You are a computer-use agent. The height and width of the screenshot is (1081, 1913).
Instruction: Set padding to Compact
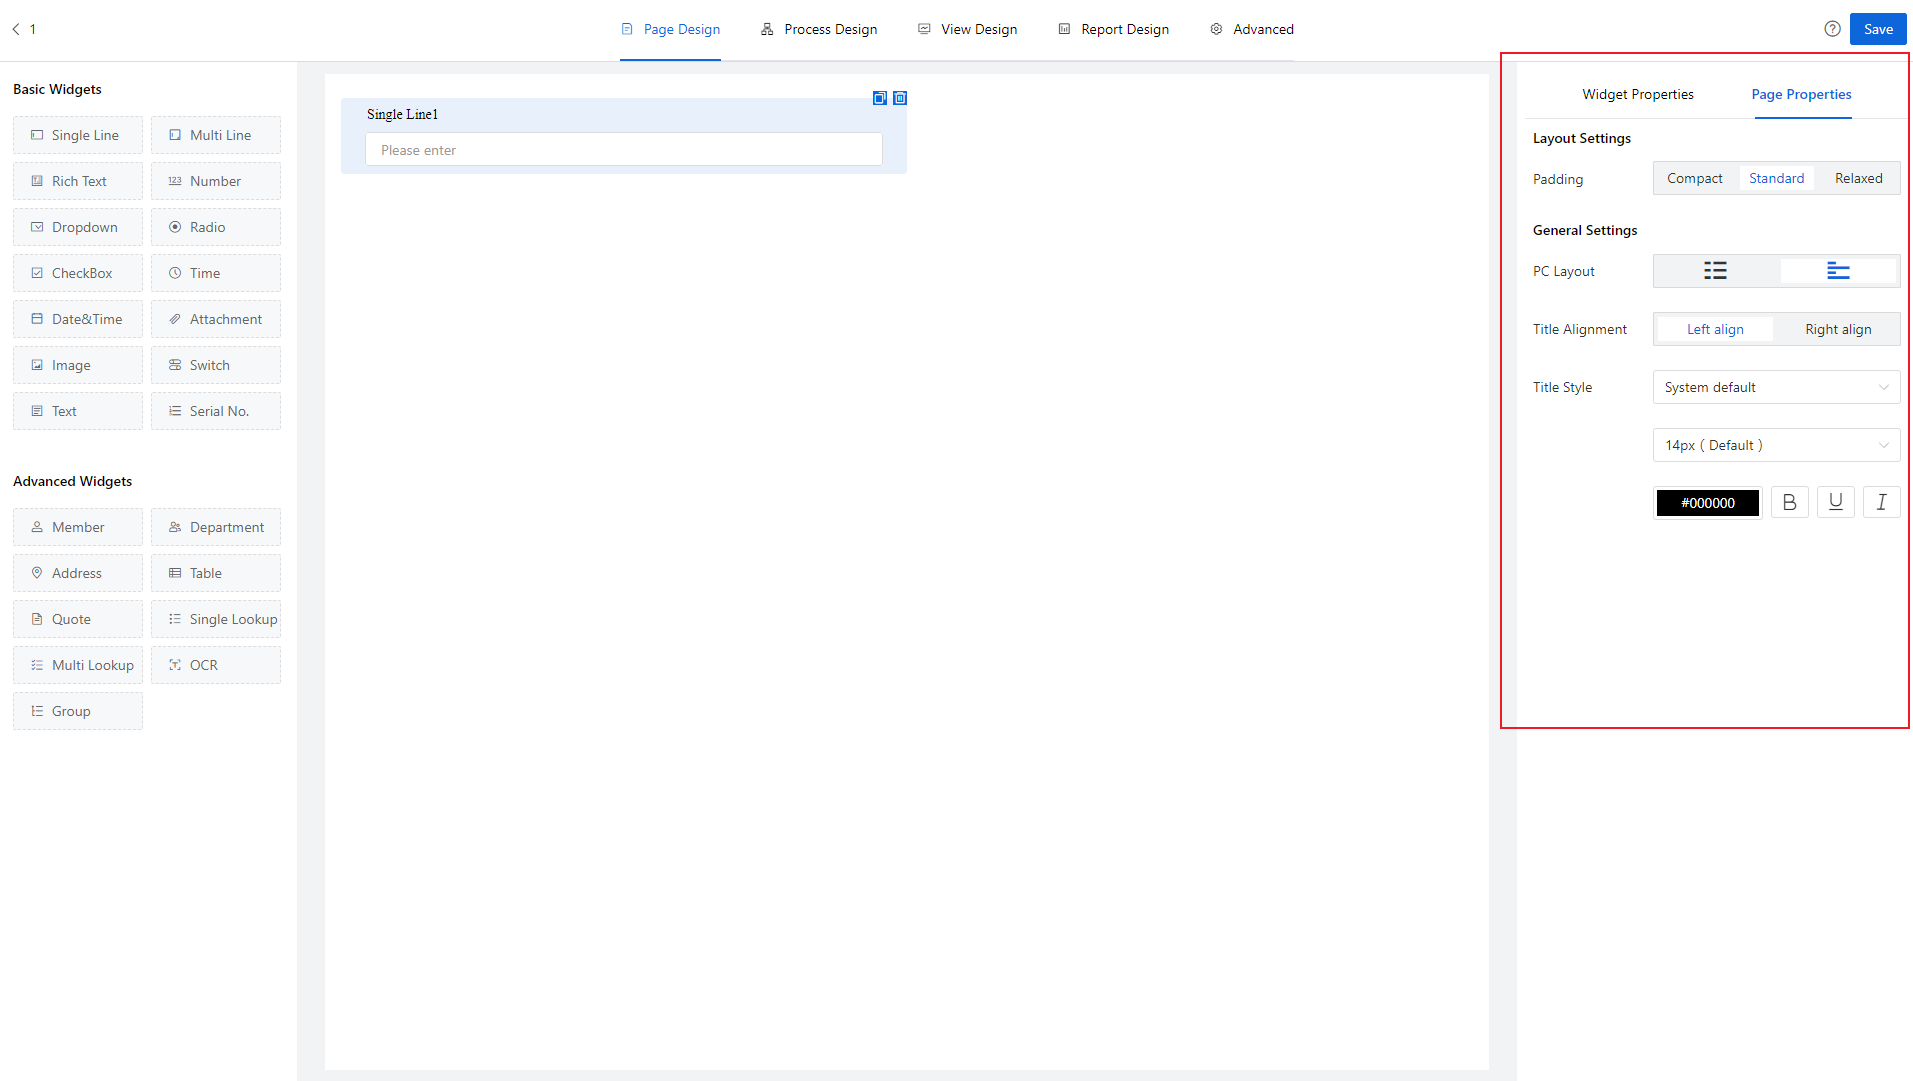coord(1694,178)
